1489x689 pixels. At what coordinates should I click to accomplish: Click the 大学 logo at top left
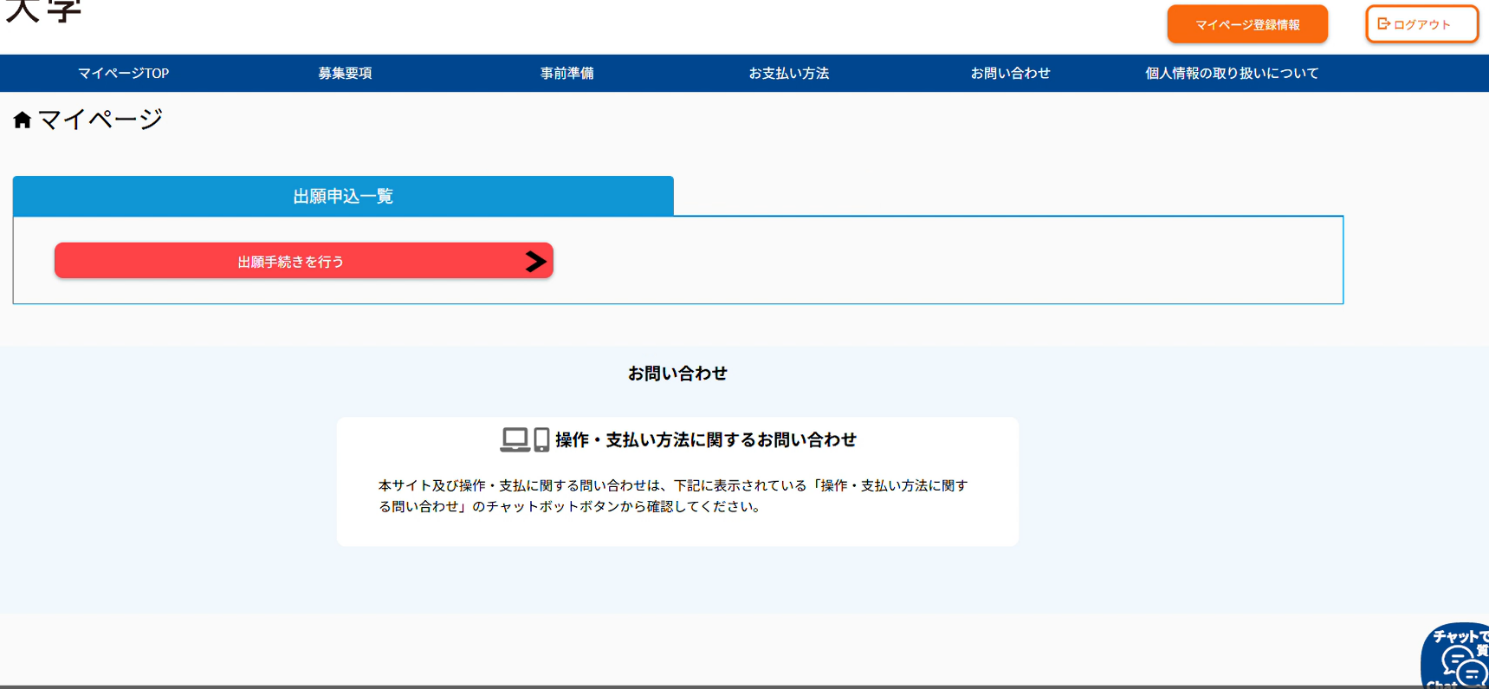pyautogui.click(x=43, y=10)
